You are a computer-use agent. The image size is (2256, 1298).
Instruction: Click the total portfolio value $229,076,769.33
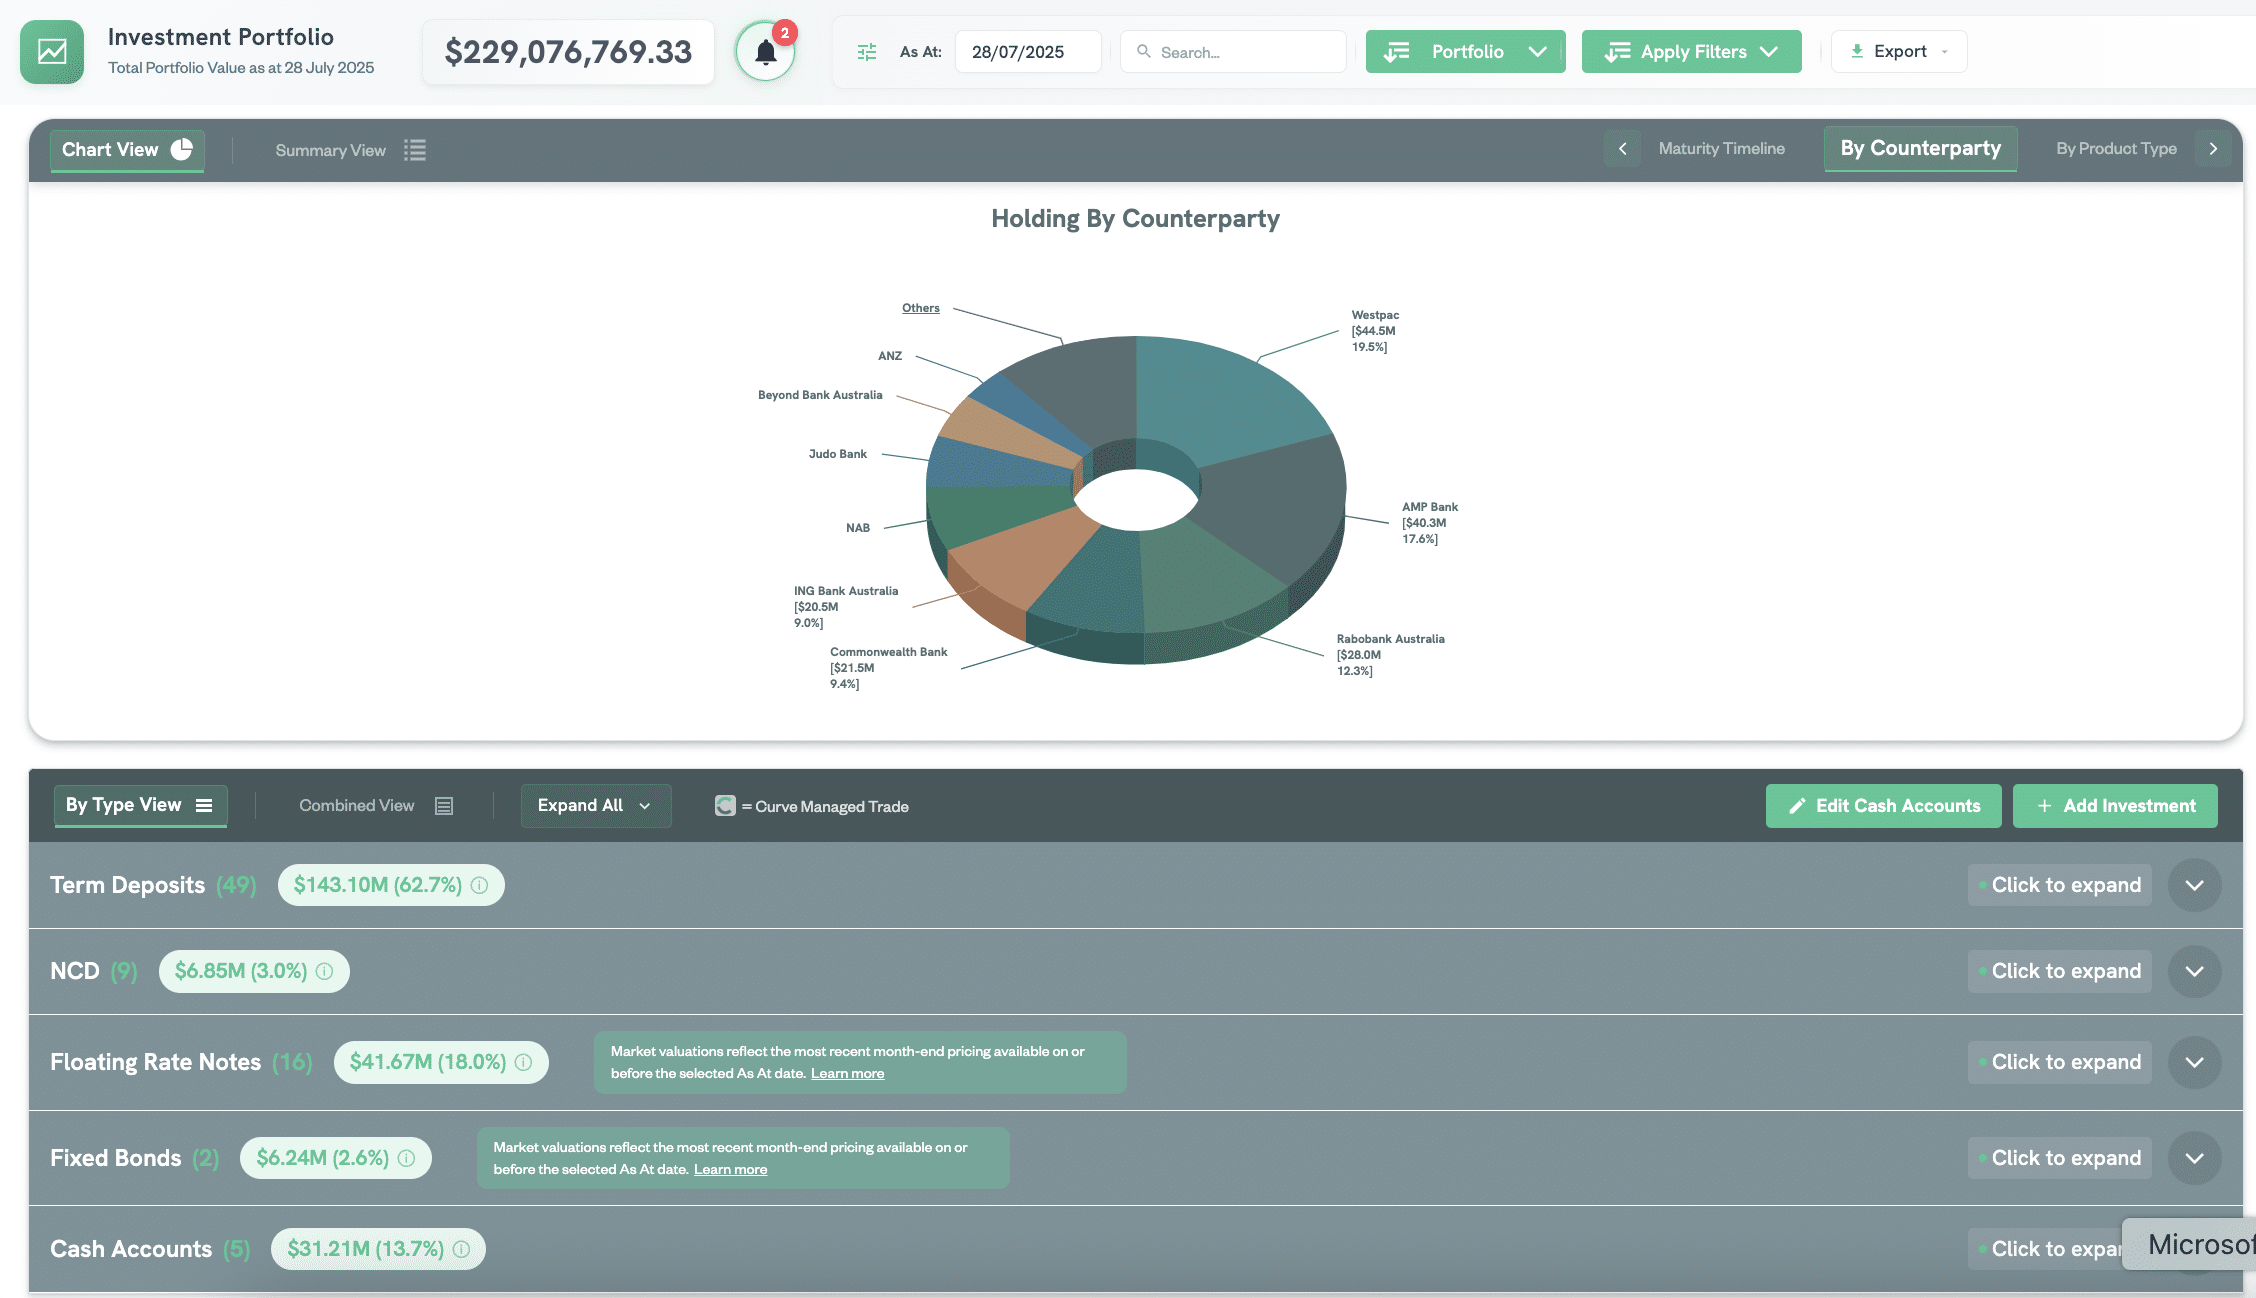click(x=568, y=52)
